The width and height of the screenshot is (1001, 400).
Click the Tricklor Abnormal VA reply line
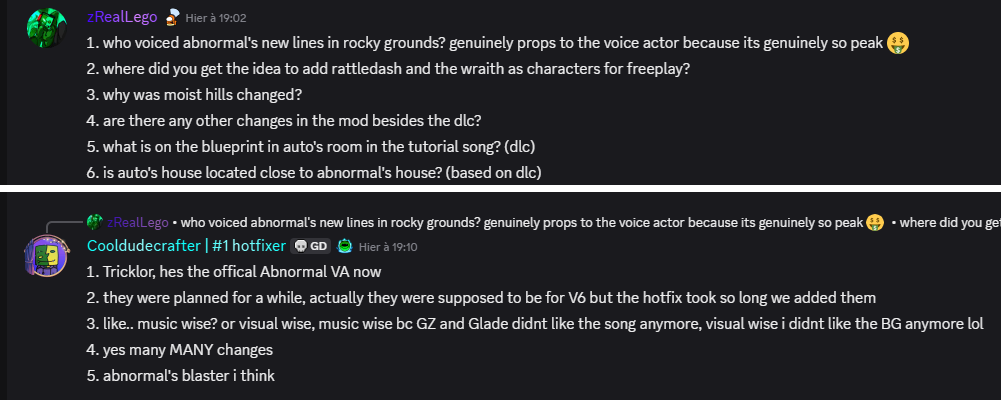235,272
